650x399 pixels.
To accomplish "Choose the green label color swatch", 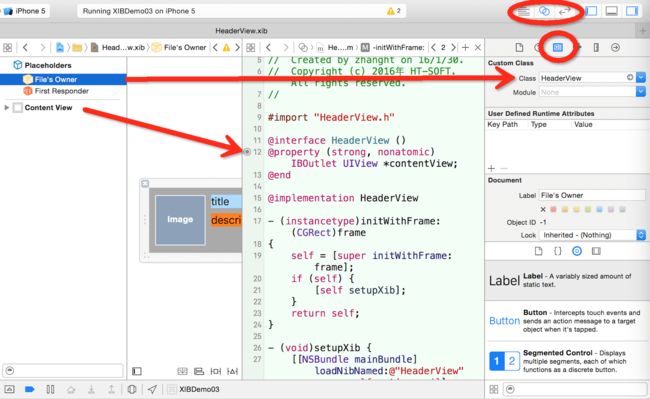I will (x=588, y=209).
